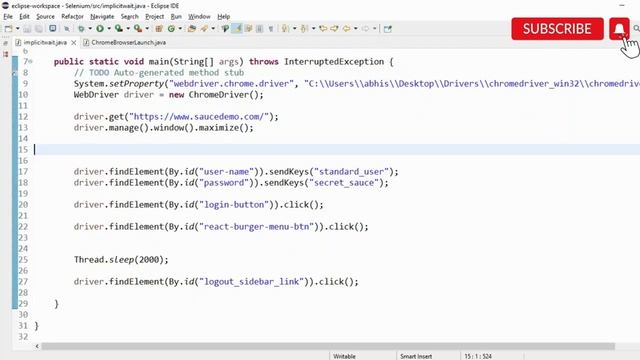Viewport: 640px width, 360px height.
Task: Click the Back navigation arrow icon
Action: [x=347, y=29]
